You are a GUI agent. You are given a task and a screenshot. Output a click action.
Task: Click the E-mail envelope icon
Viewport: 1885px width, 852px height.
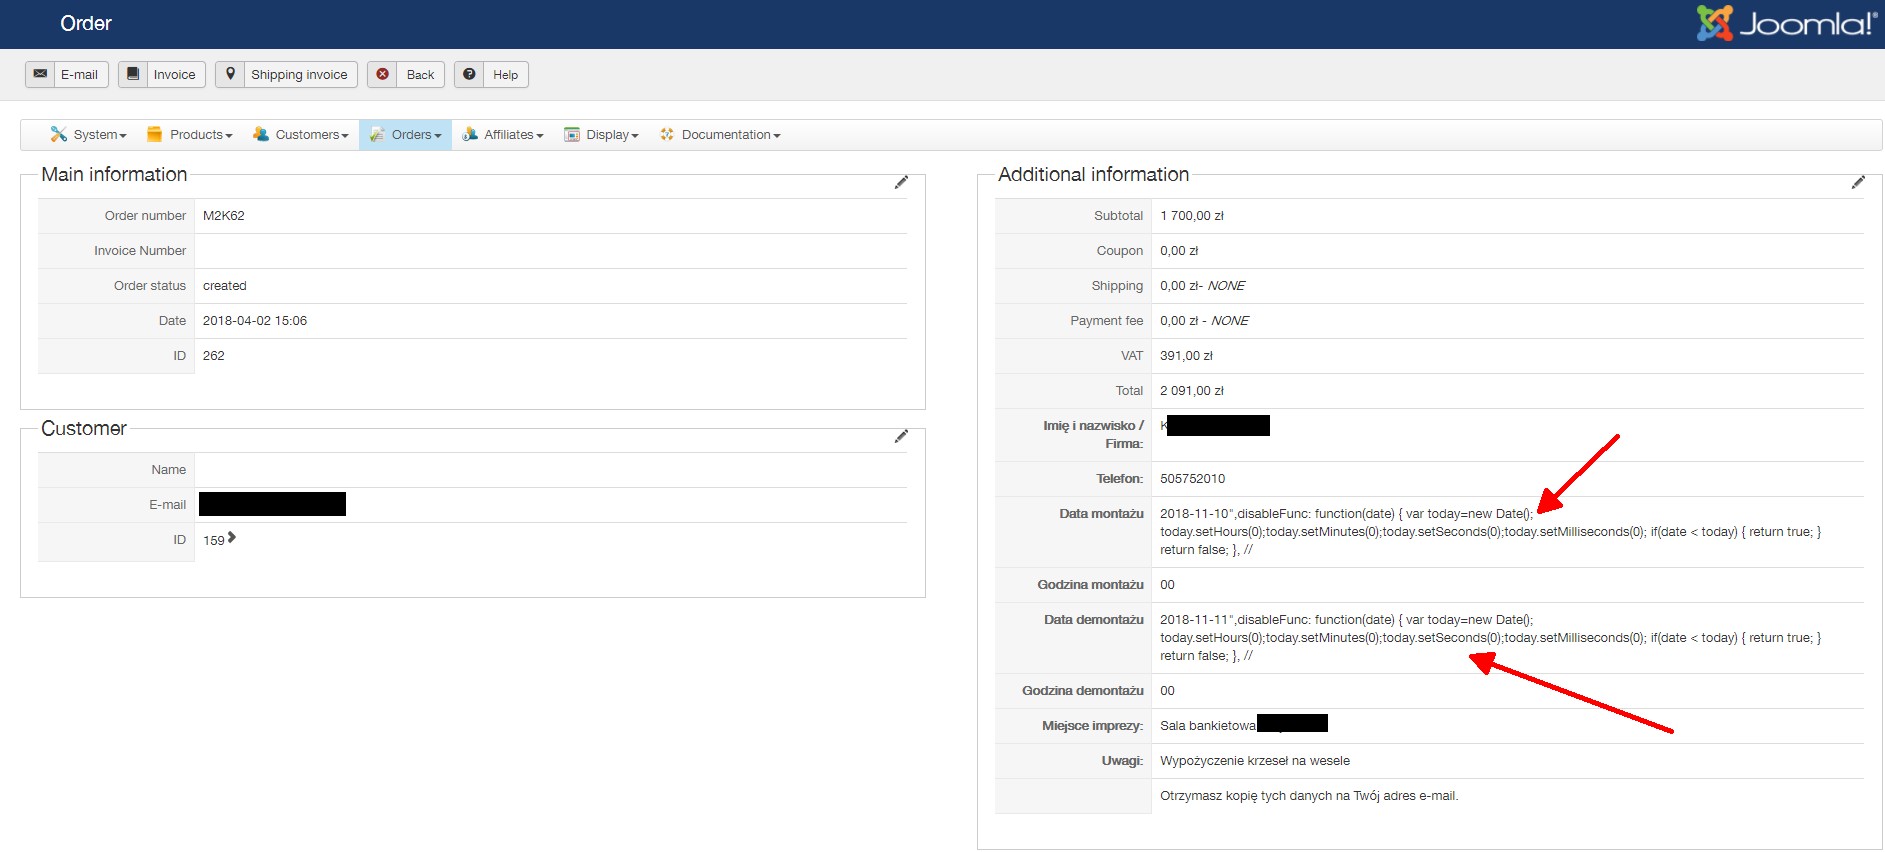click(40, 74)
